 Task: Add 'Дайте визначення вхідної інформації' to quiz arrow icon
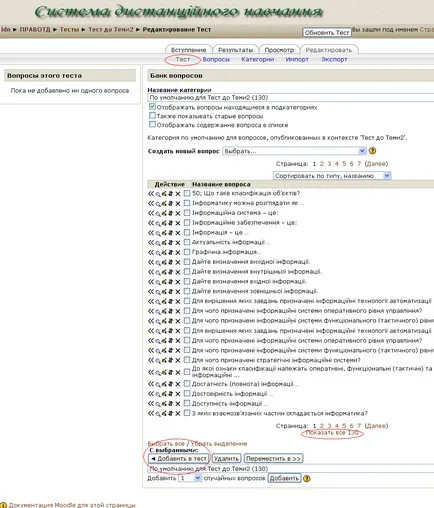[151, 282]
